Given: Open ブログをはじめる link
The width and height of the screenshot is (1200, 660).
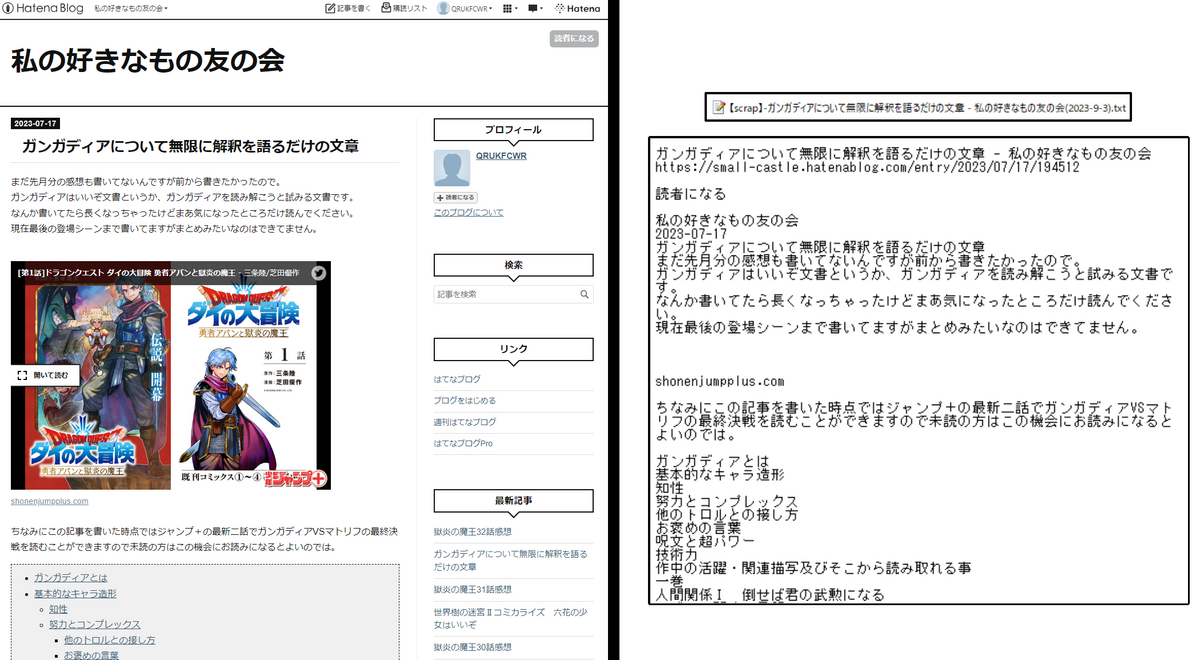Looking at the screenshot, I should [465, 401].
